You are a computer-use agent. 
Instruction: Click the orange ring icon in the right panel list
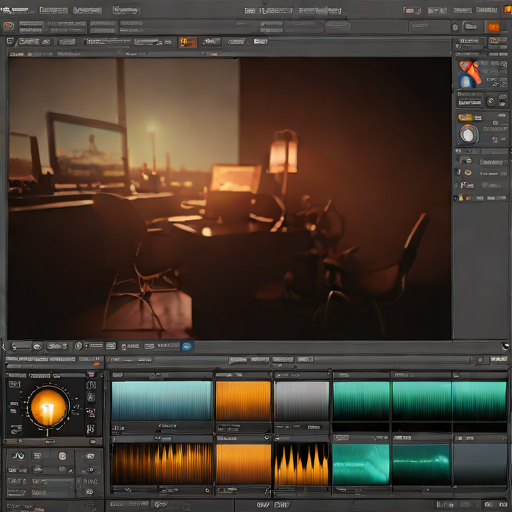468,173
